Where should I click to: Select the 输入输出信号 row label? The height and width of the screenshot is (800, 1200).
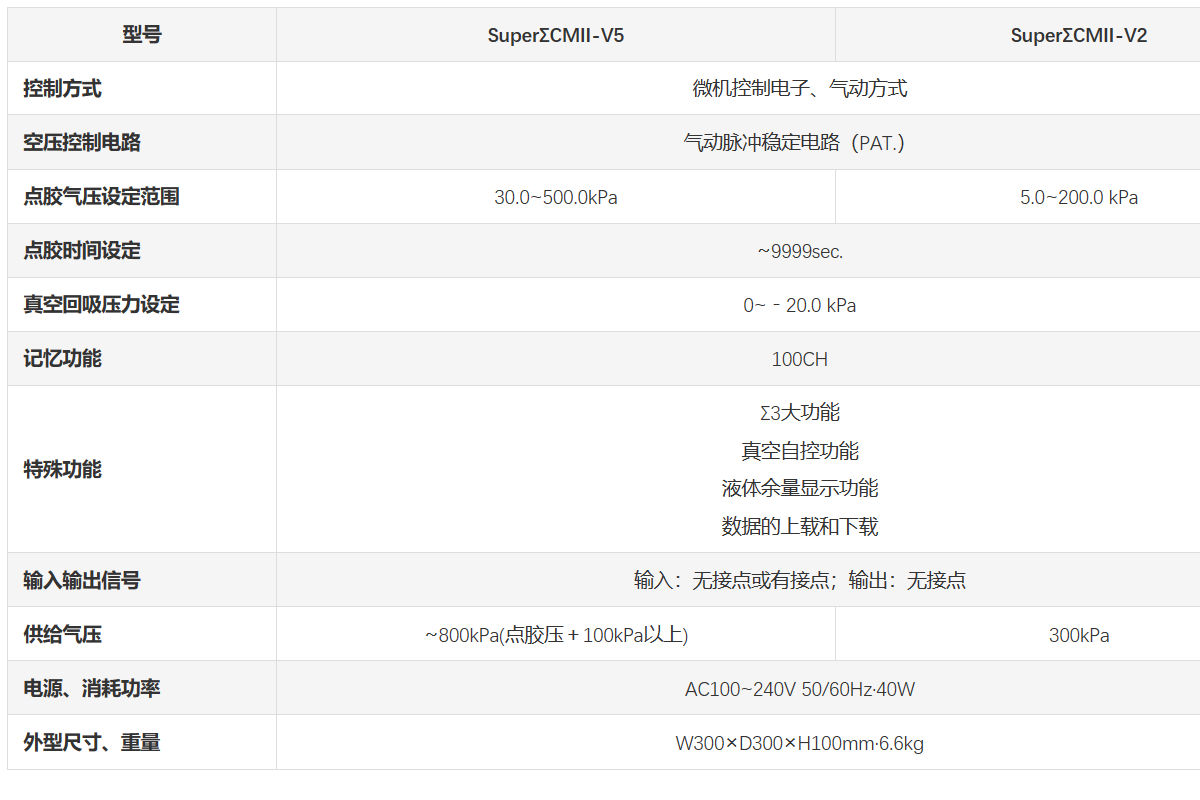[x=82, y=581]
